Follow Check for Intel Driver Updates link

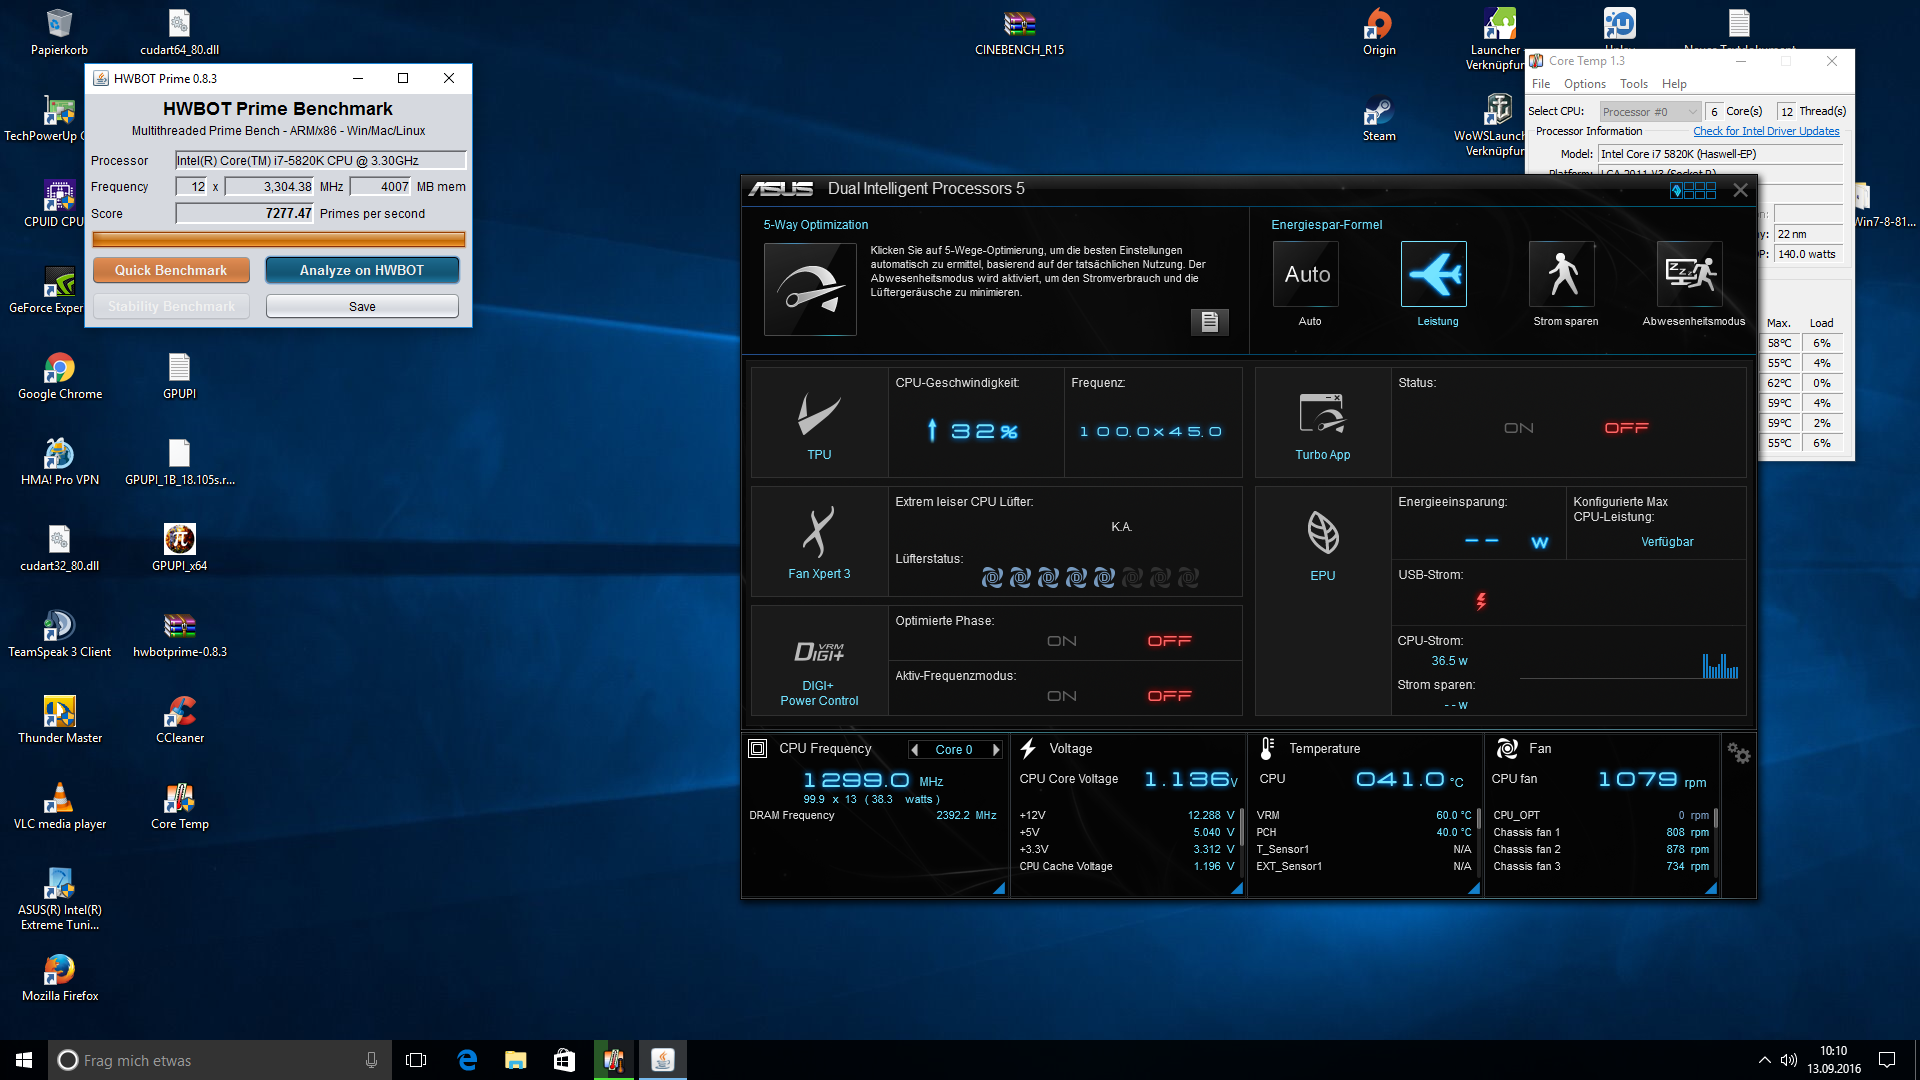[x=1766, y=131]
